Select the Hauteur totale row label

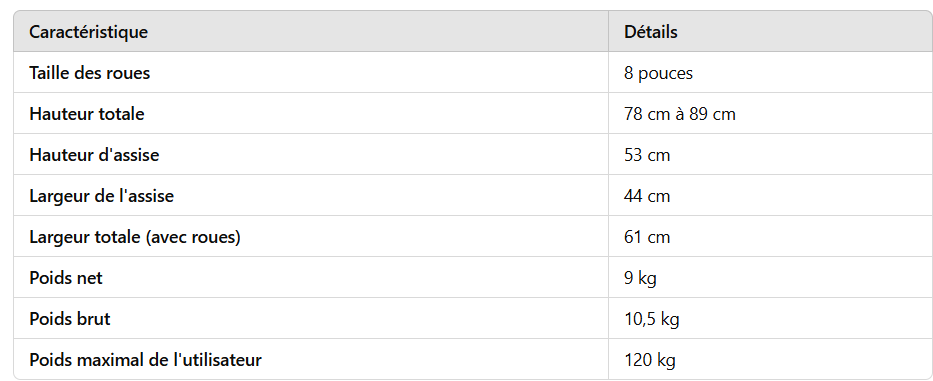tap(86, 114)
